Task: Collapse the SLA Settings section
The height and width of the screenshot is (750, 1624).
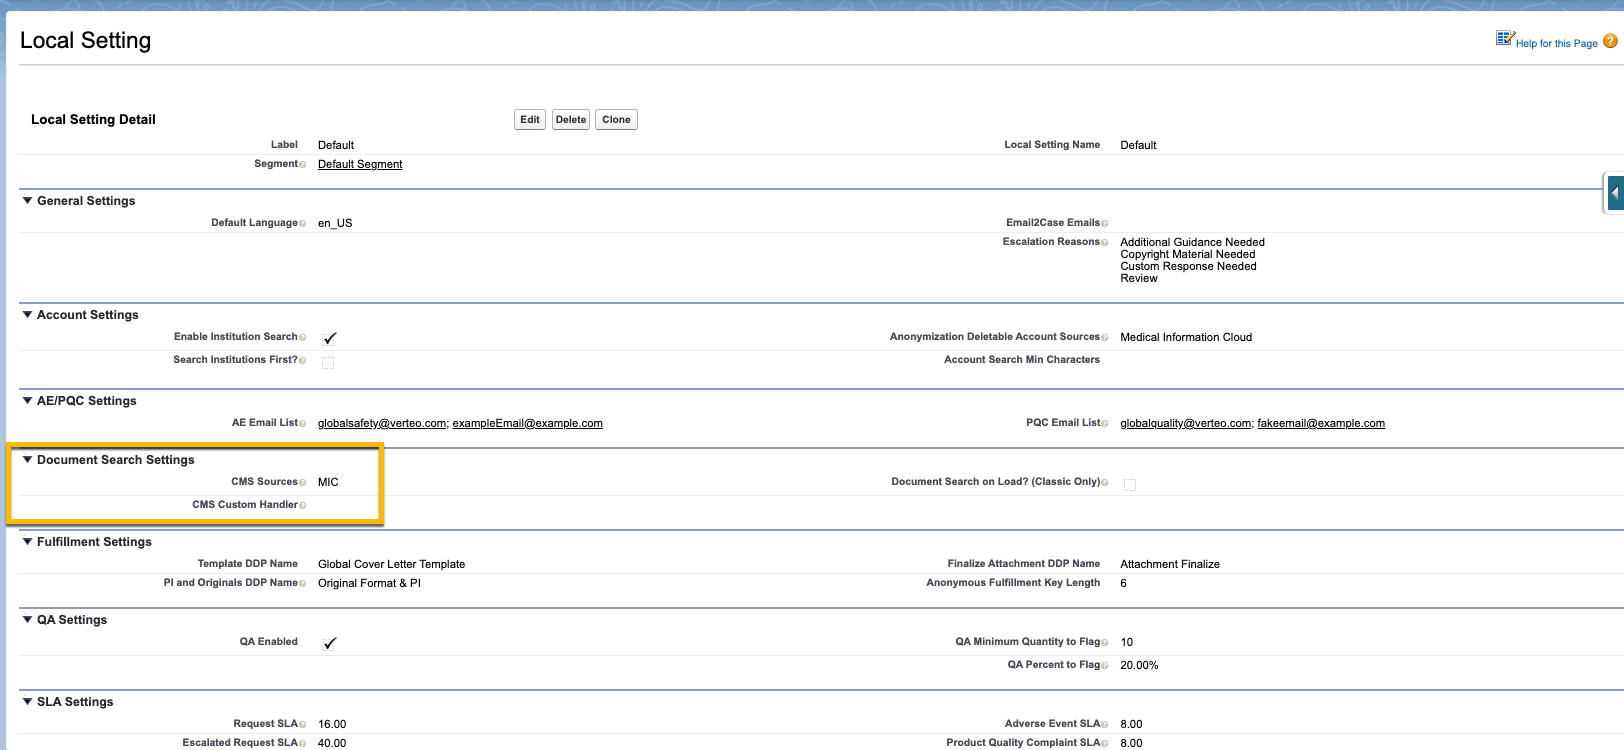Action: click(x=27, y=702)
